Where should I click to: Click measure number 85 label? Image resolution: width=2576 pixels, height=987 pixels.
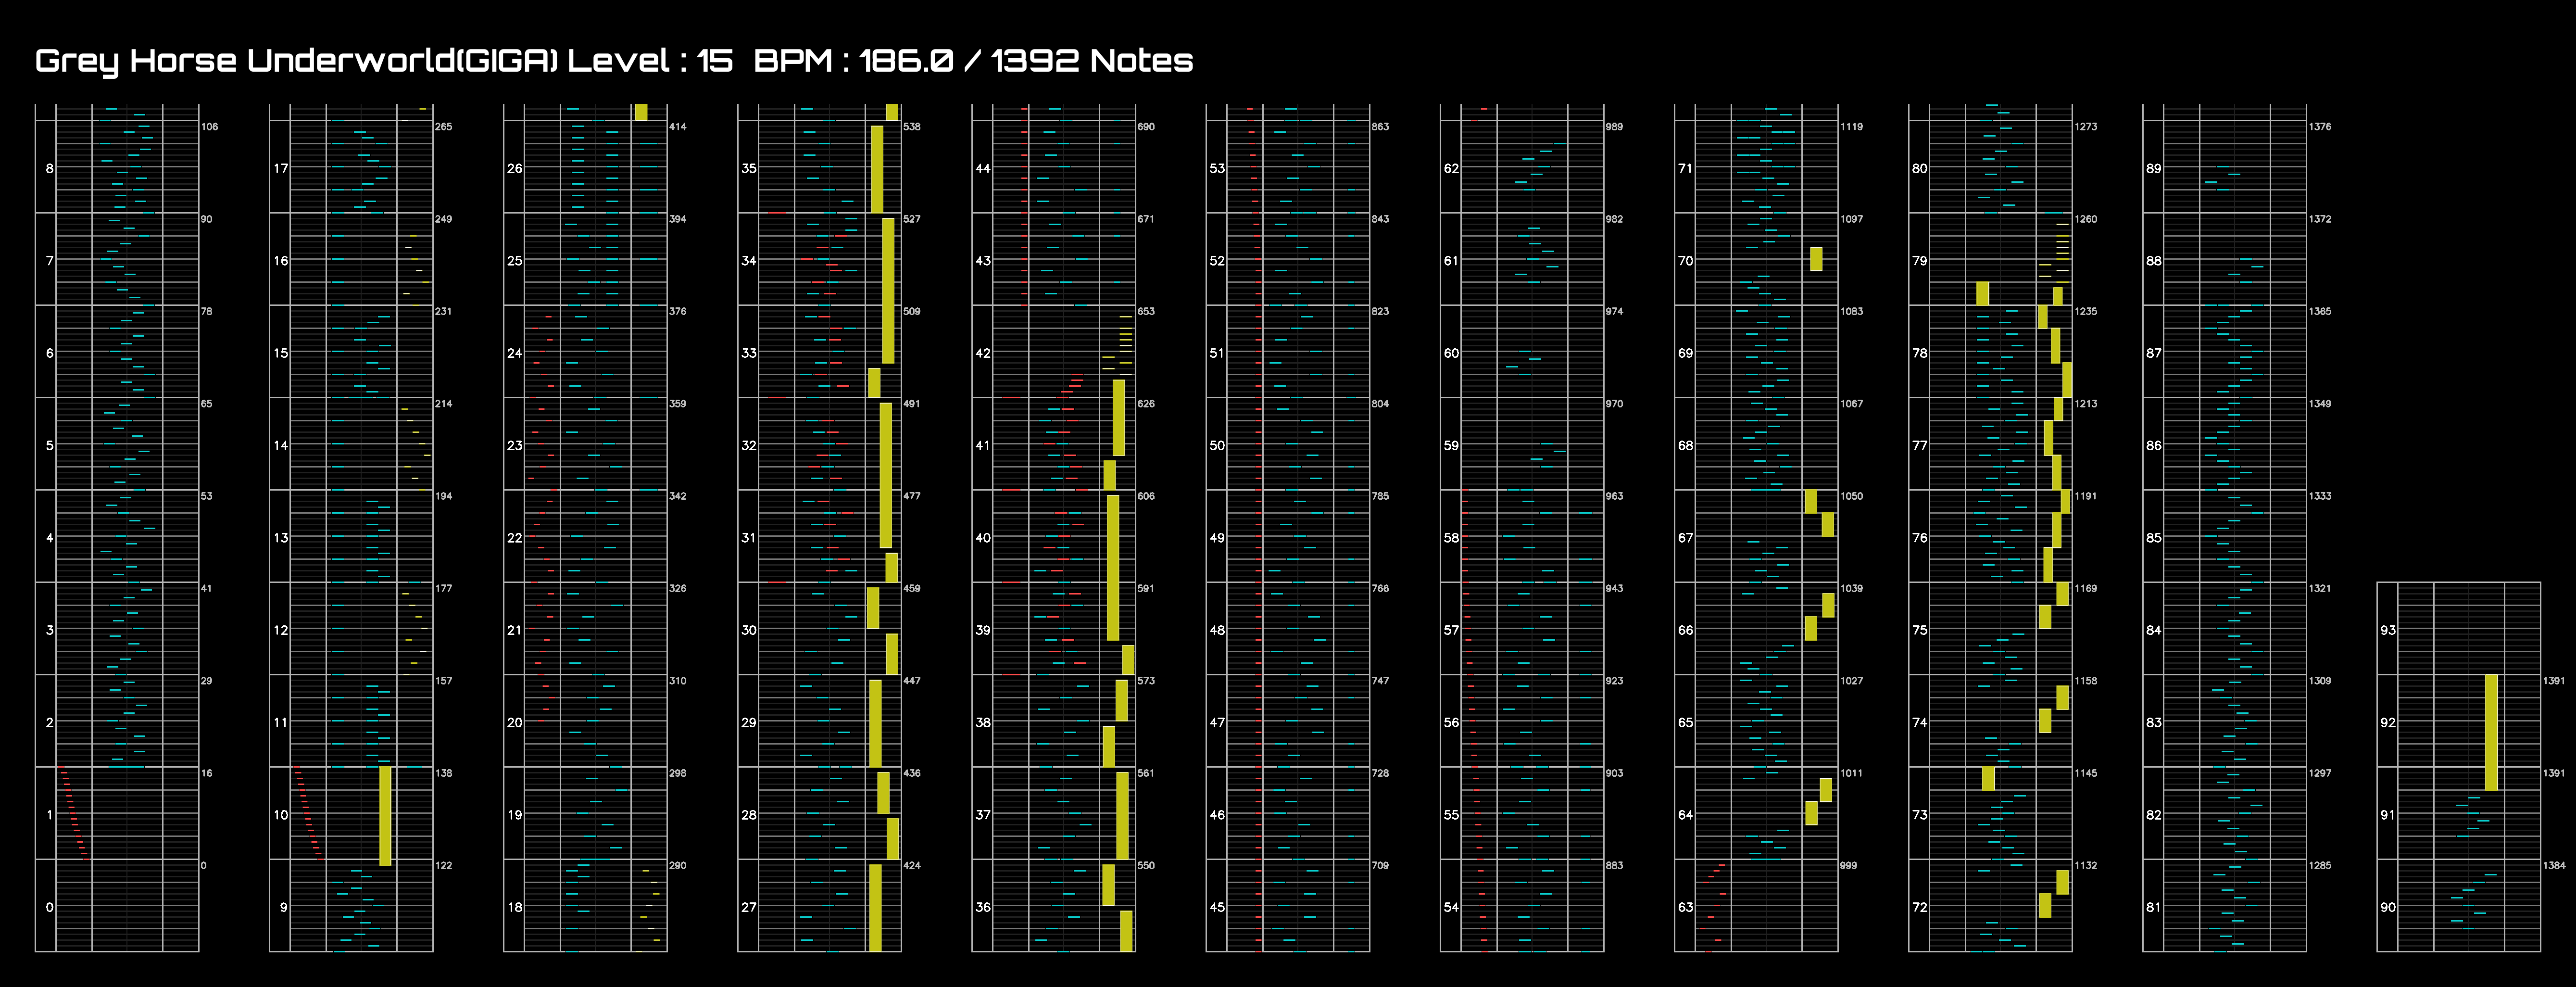pyautogui.click(x=2153, y=538)
